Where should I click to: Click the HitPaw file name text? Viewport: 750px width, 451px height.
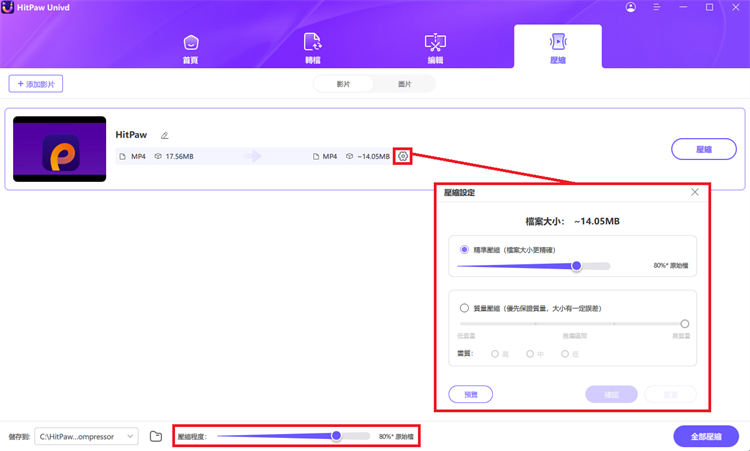click(131, 135)
